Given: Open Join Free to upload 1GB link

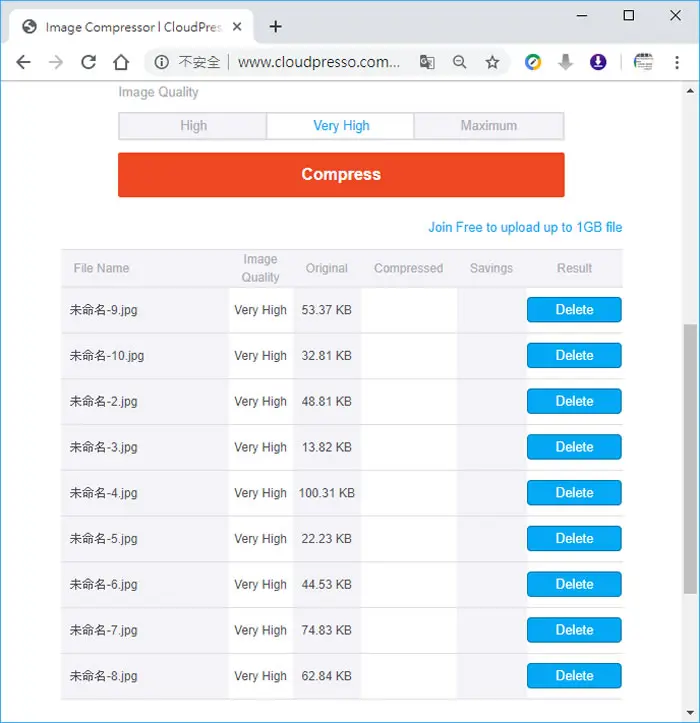Looking at the screenshot, I should (525, 227).
